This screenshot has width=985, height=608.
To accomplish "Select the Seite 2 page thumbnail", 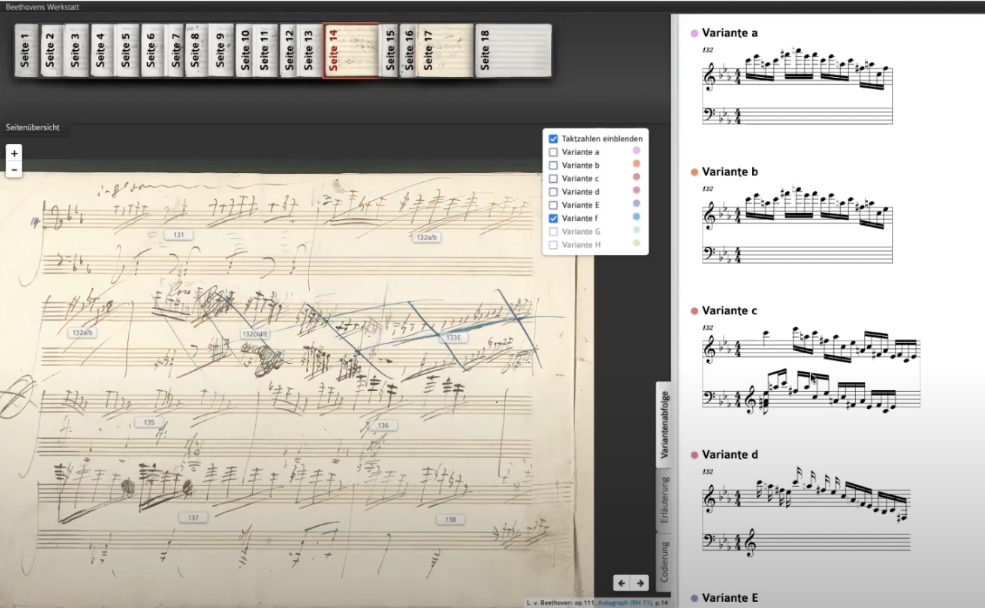I will (51, 51).
